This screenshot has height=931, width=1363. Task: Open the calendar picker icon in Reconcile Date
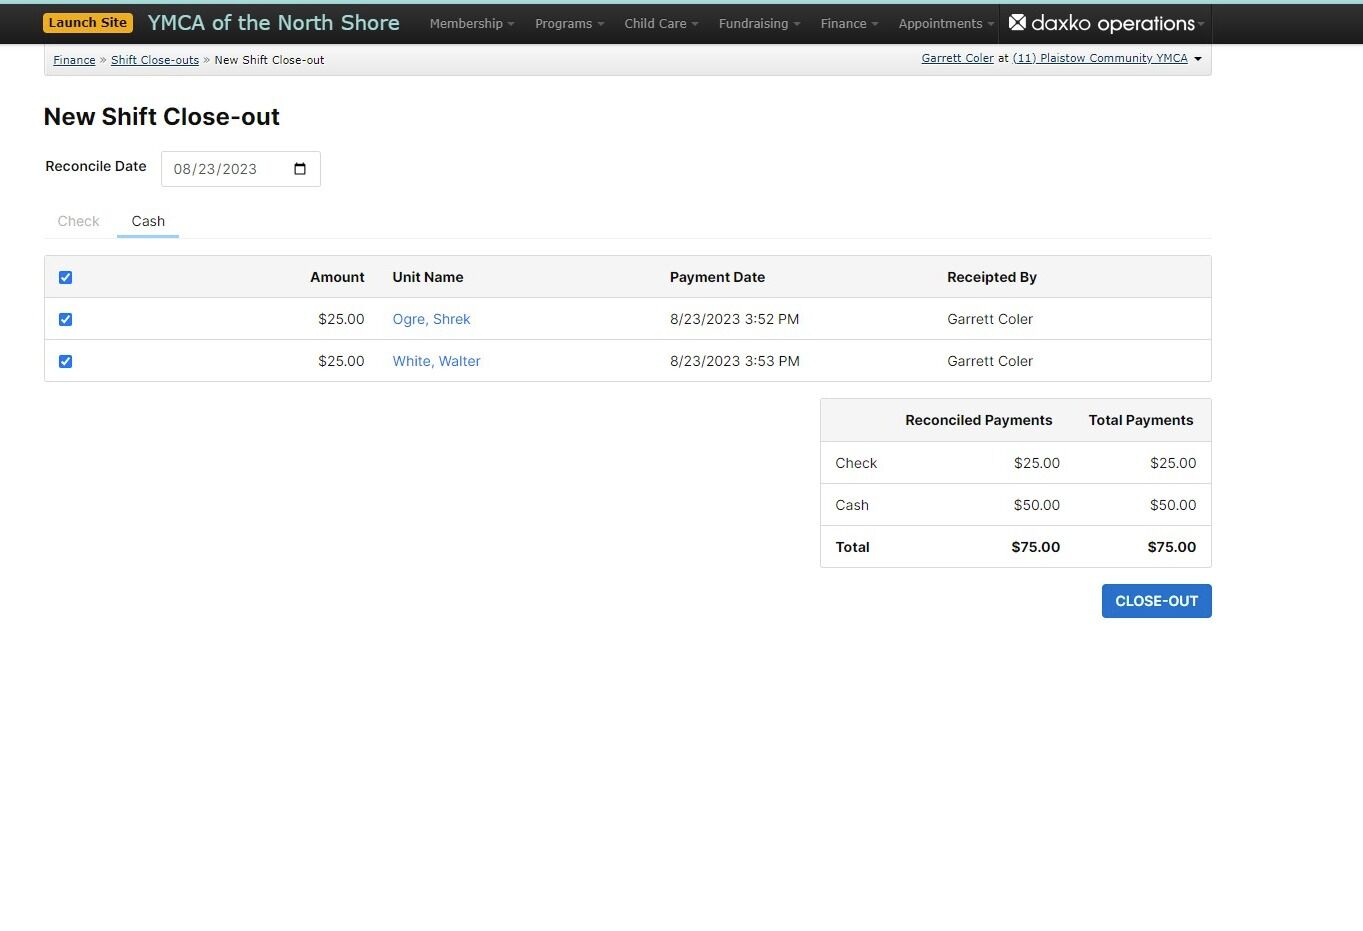[300, 169]
